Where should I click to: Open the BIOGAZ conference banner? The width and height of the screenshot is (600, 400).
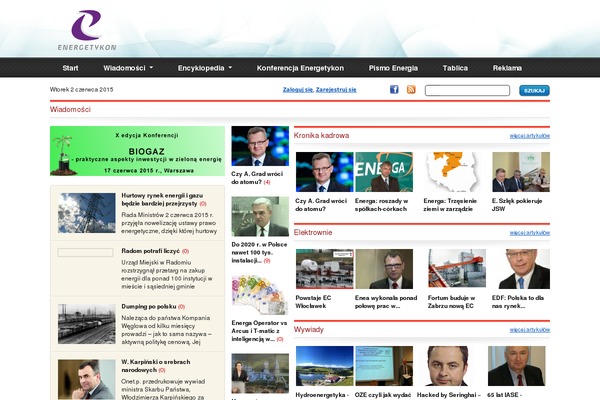[x=137, y=151]
